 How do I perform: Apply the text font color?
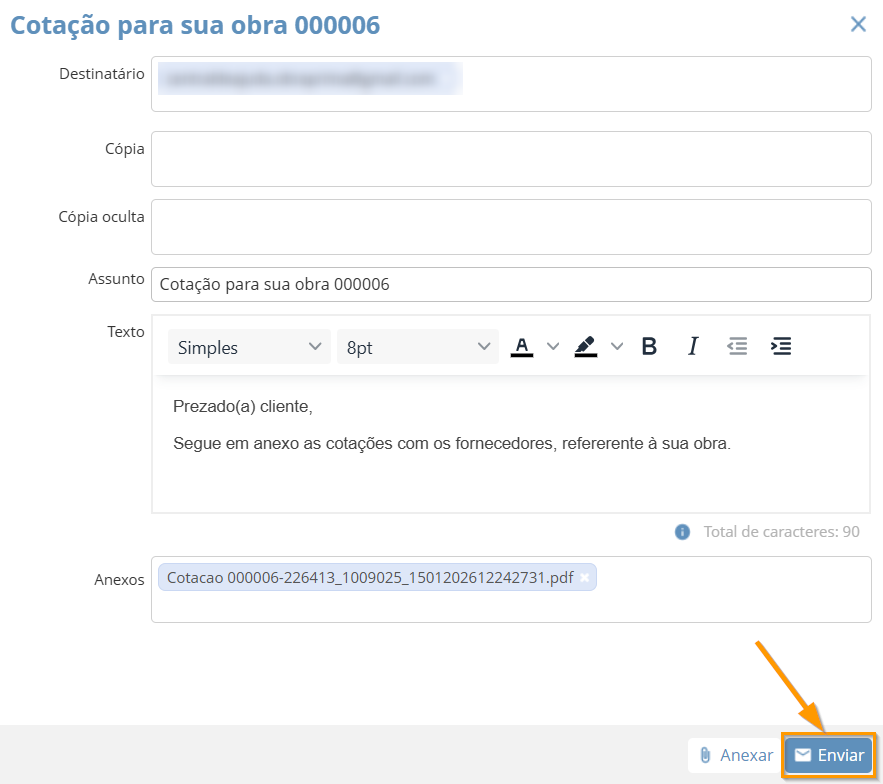(522, 347)
